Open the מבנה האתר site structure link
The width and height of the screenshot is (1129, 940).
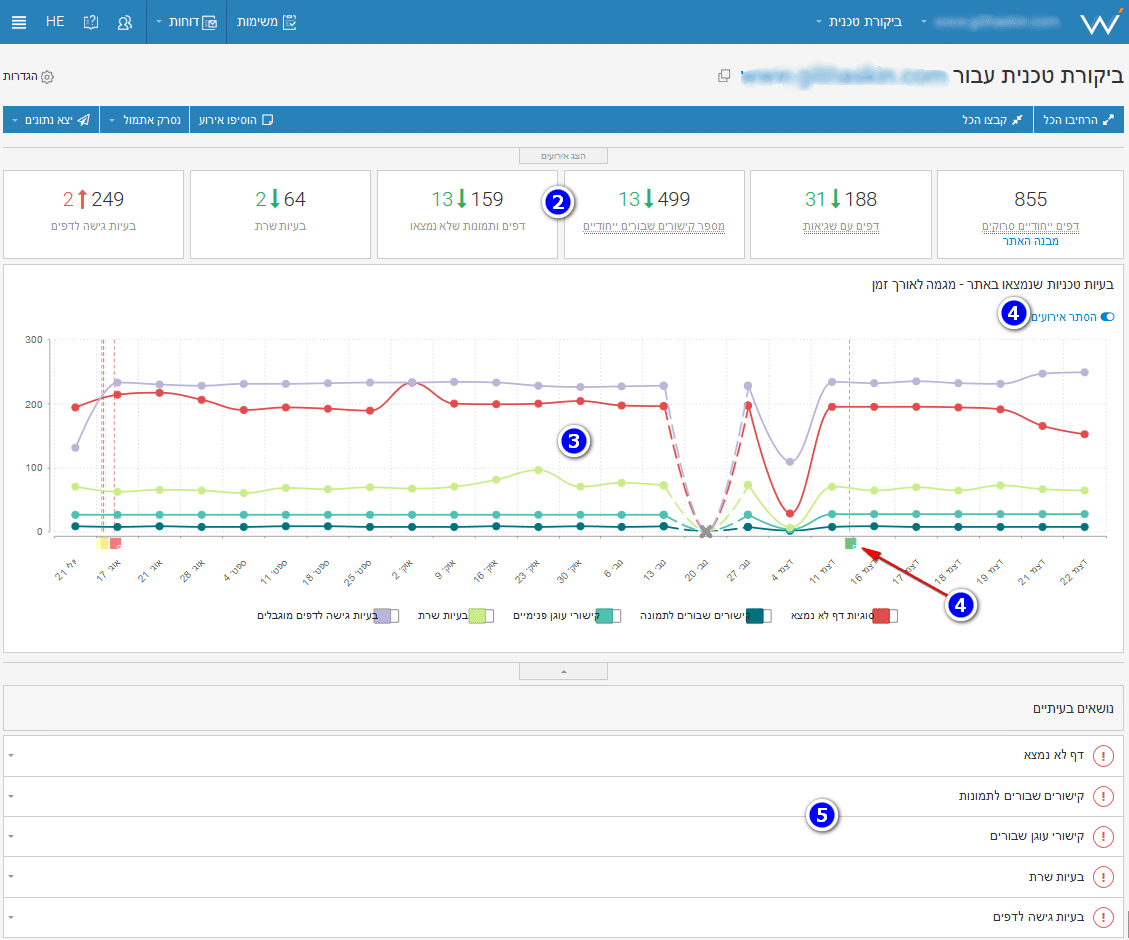pyautogui.click(x=1030, y=242)
